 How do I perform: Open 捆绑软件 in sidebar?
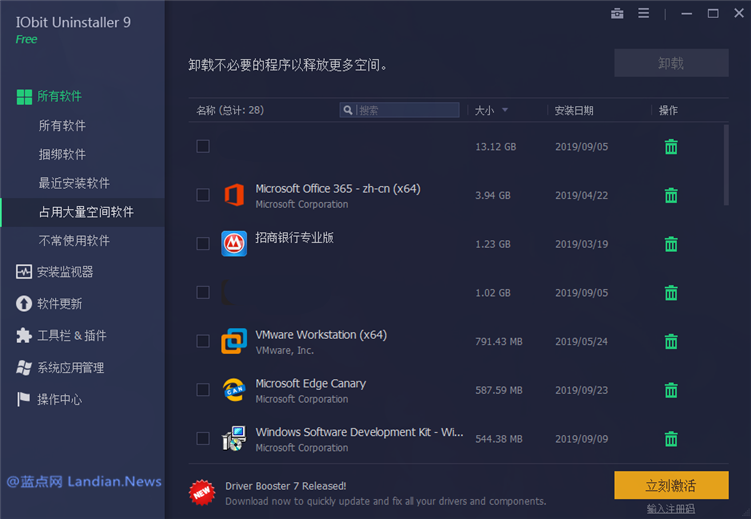click(62, 155)
